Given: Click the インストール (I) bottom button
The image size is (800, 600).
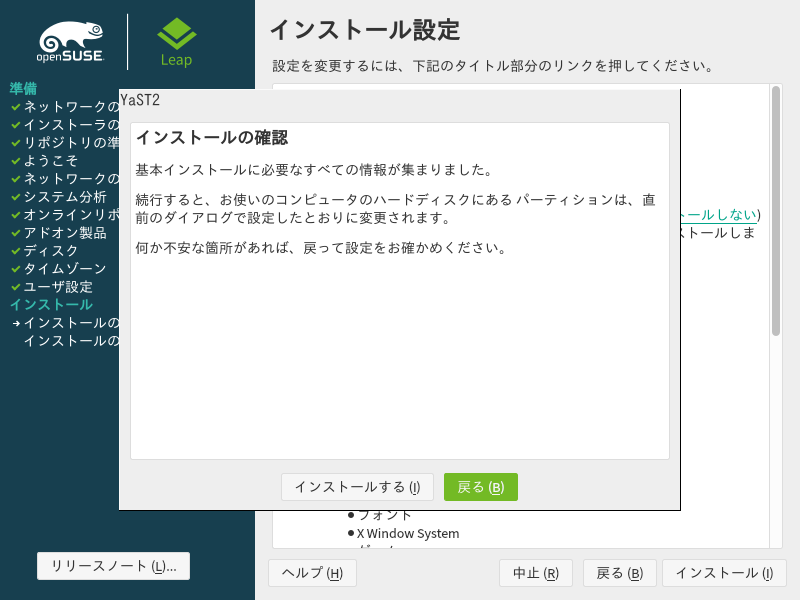Looking at the screenshot, I should [724, 573].
